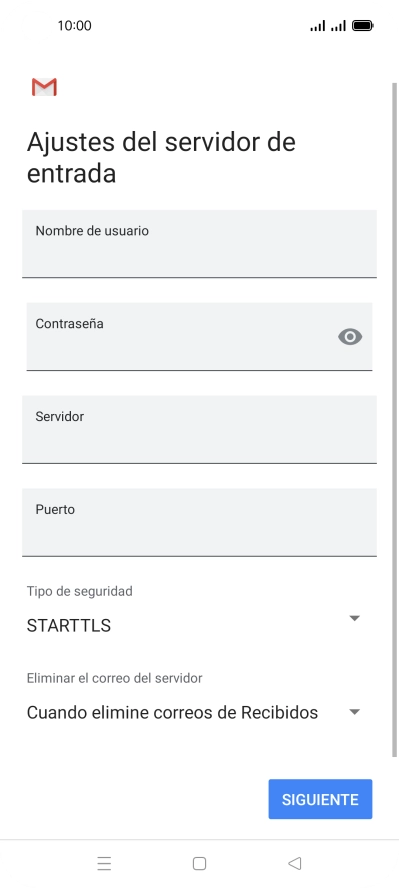Toggle password visibility eye icon
The image size is (399, 888).
(350, 337)
